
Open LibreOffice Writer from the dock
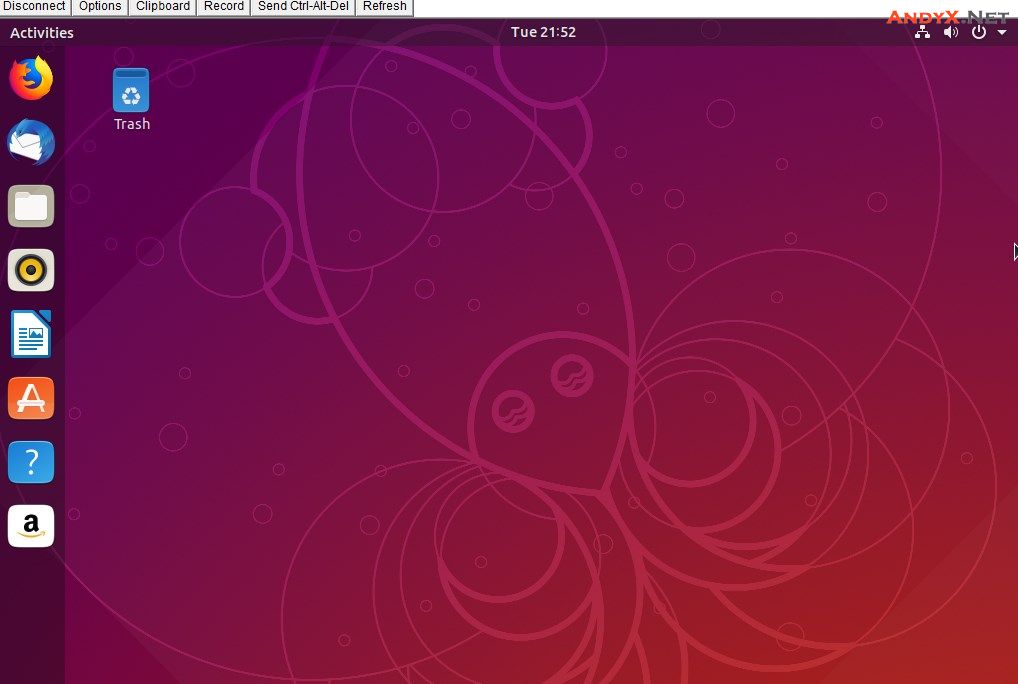(x=31, y=334)
